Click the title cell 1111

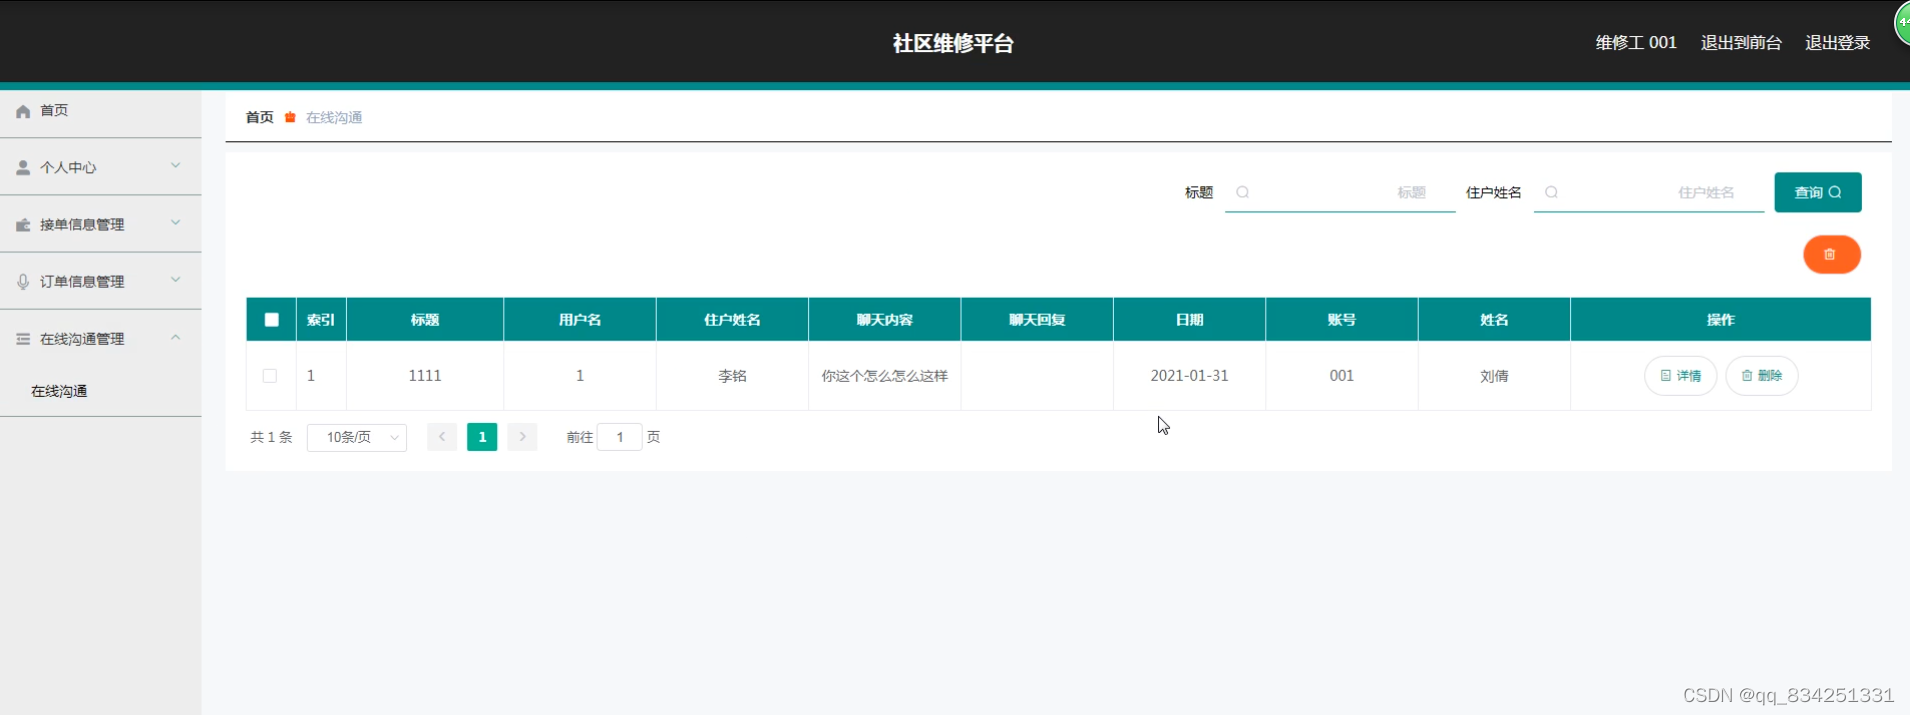click(425, 376)
